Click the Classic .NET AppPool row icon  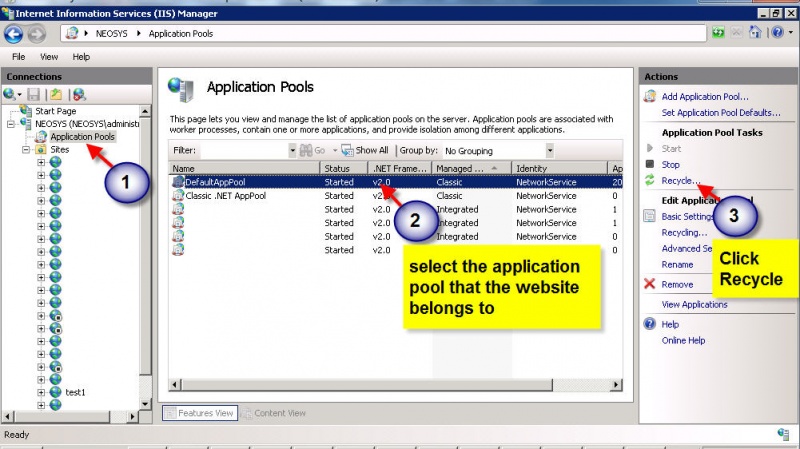click(x=178, y=195)
